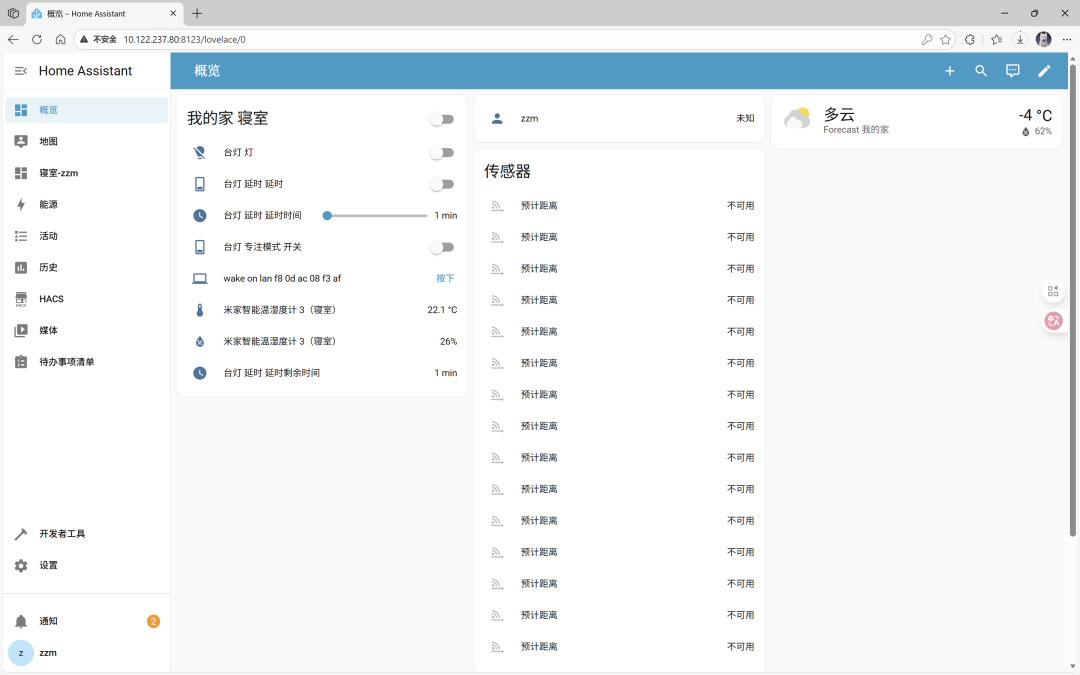Screen dimensions: 1080x675
Task: Open 能源 energy panel
Action: [86, 205]
